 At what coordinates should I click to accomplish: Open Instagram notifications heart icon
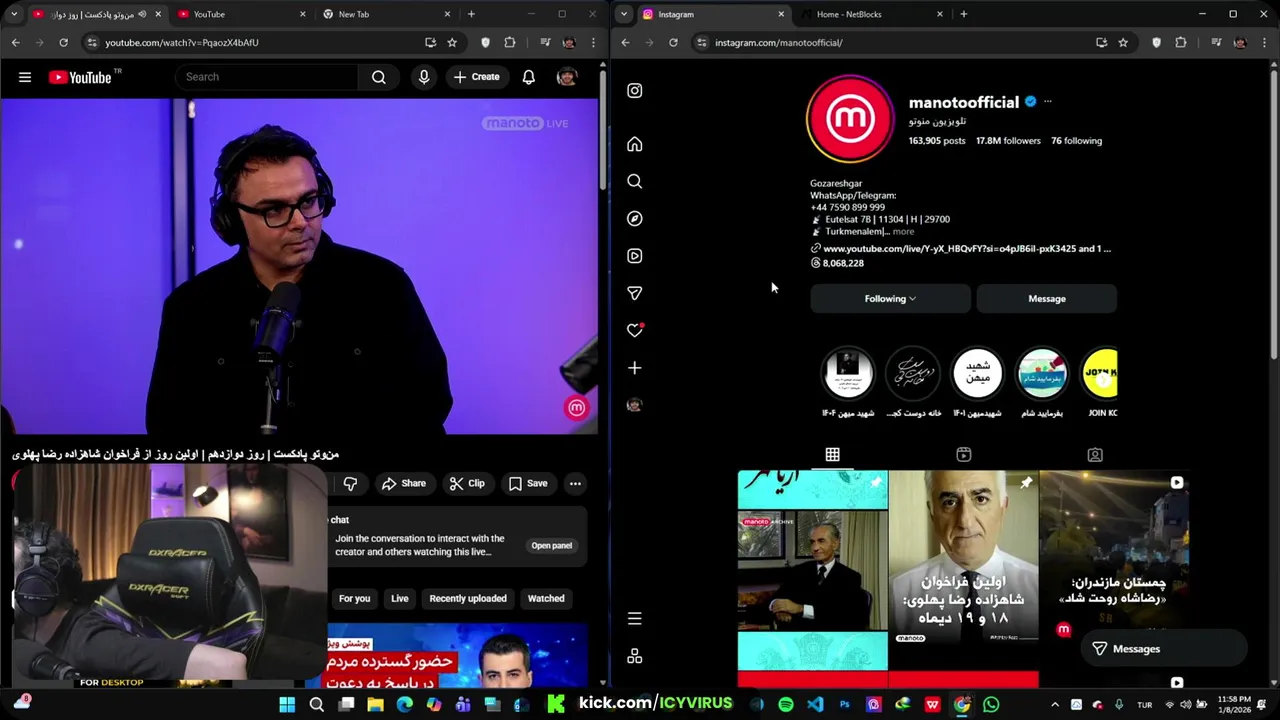coord(635,330)
